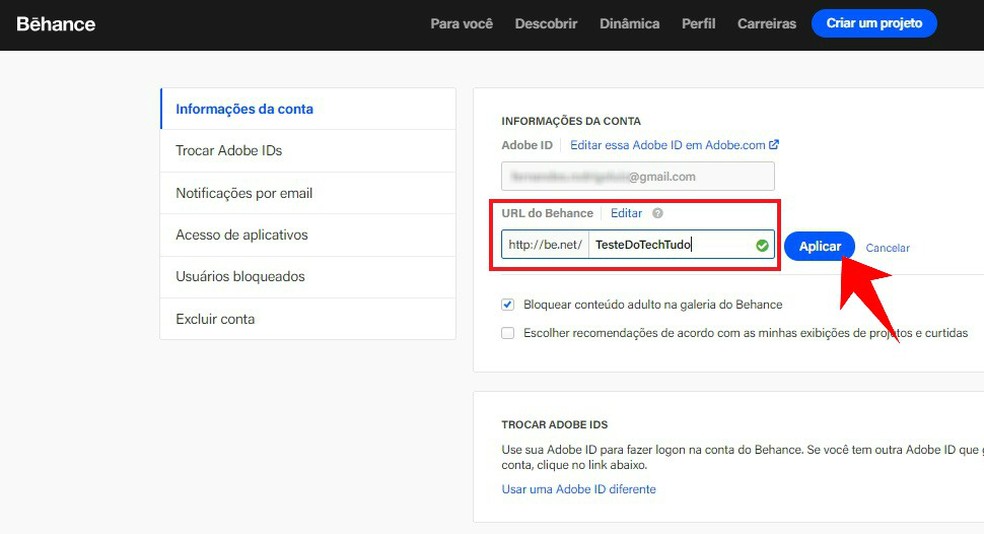Click the INFORMAÇÕES DA CONTA heading
This screenshot has height=534, width=984.
570,121
